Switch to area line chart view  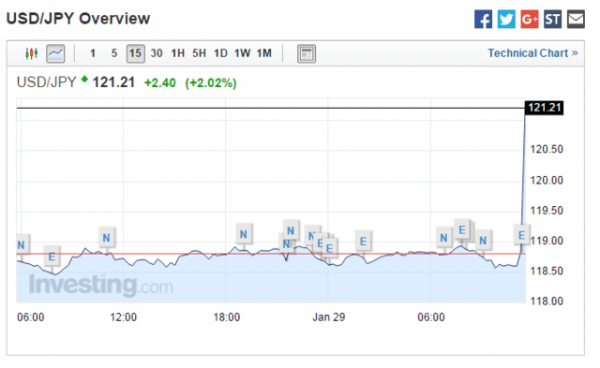[x=55, y=54]
